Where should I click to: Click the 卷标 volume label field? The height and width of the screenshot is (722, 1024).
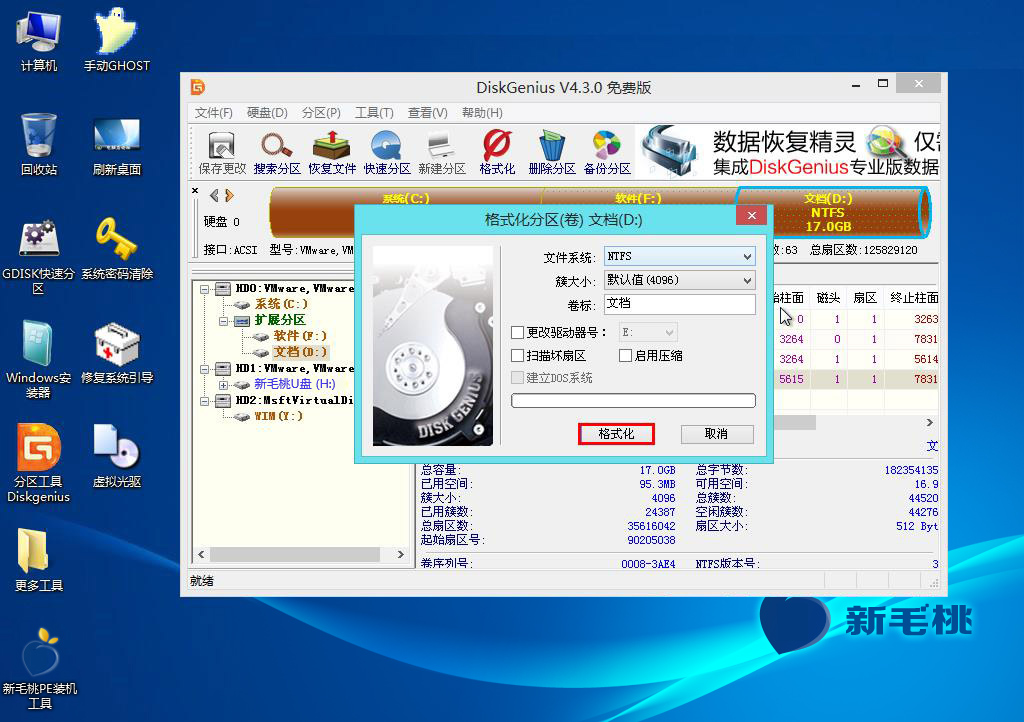tap(679, 304)
